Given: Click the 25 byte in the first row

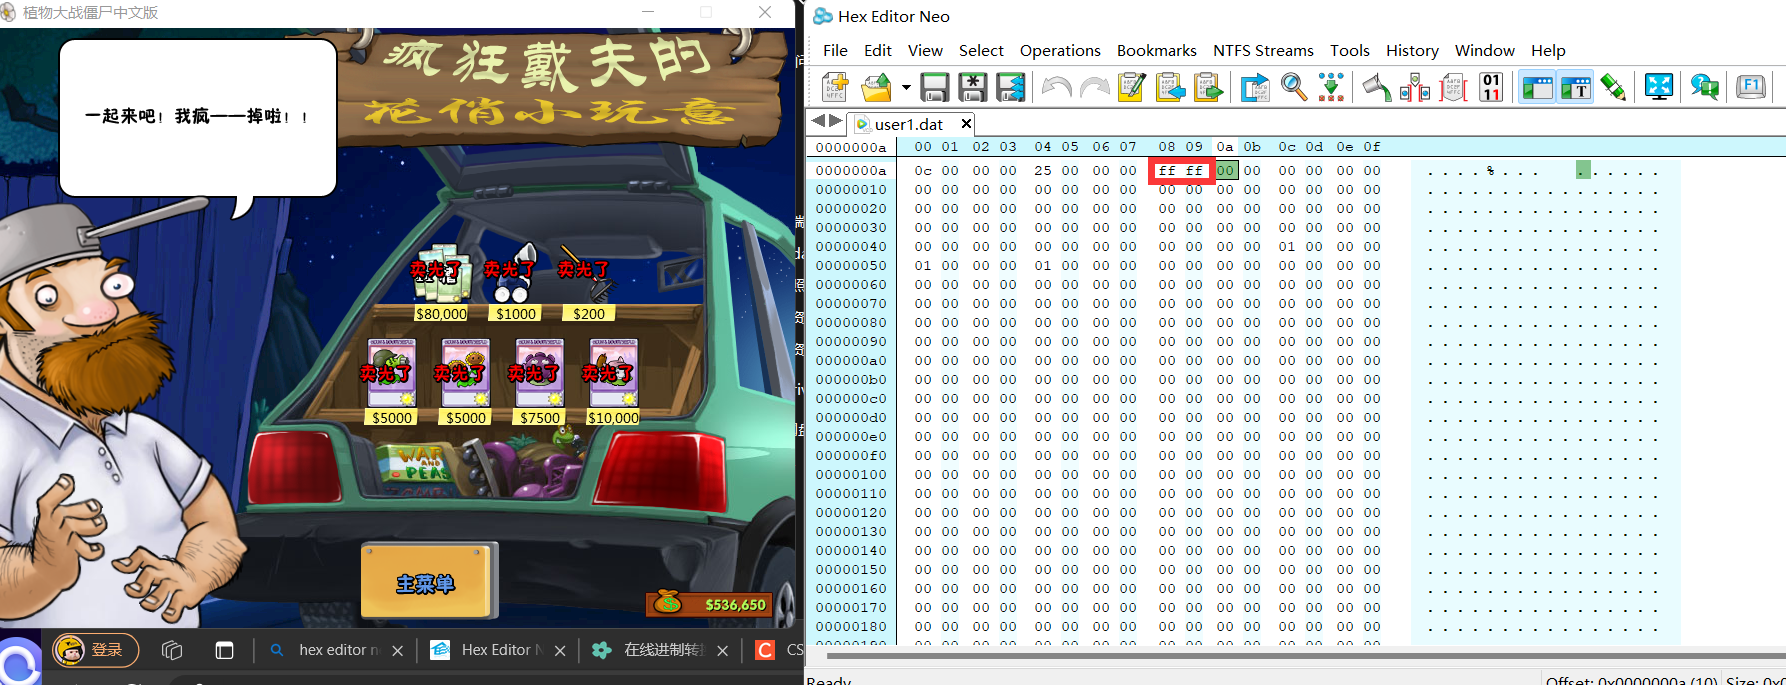Looking at the screenshot, I should pyautogui.click(x=1043, y=170).
